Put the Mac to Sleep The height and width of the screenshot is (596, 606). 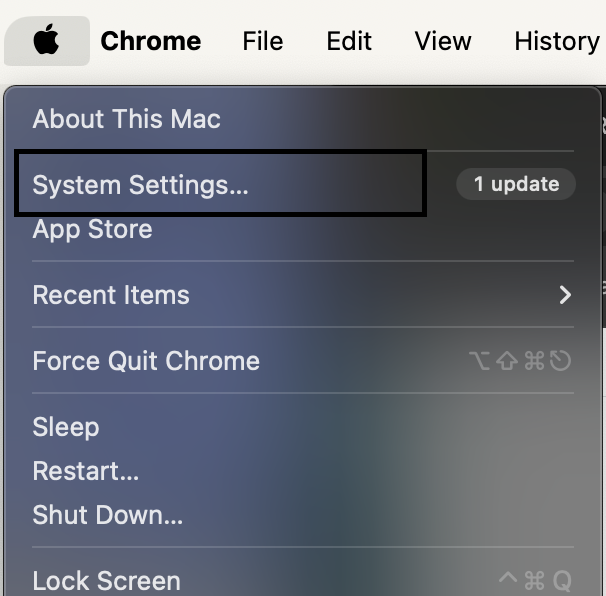tap(66, 427)
